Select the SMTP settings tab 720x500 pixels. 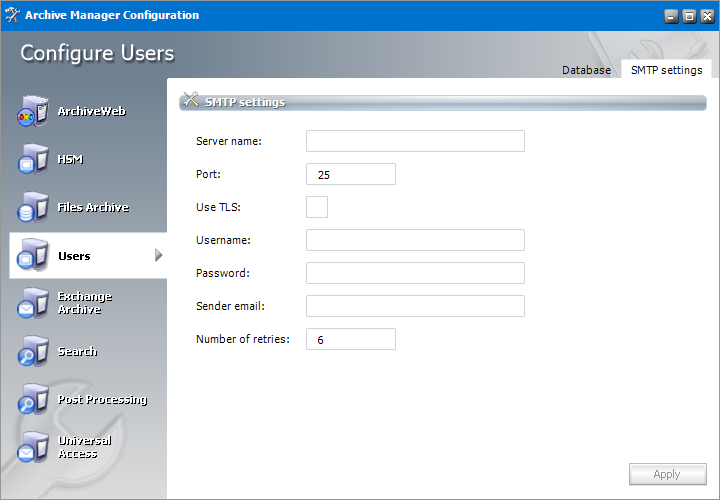pyautogui.click(x=666, y=70)
